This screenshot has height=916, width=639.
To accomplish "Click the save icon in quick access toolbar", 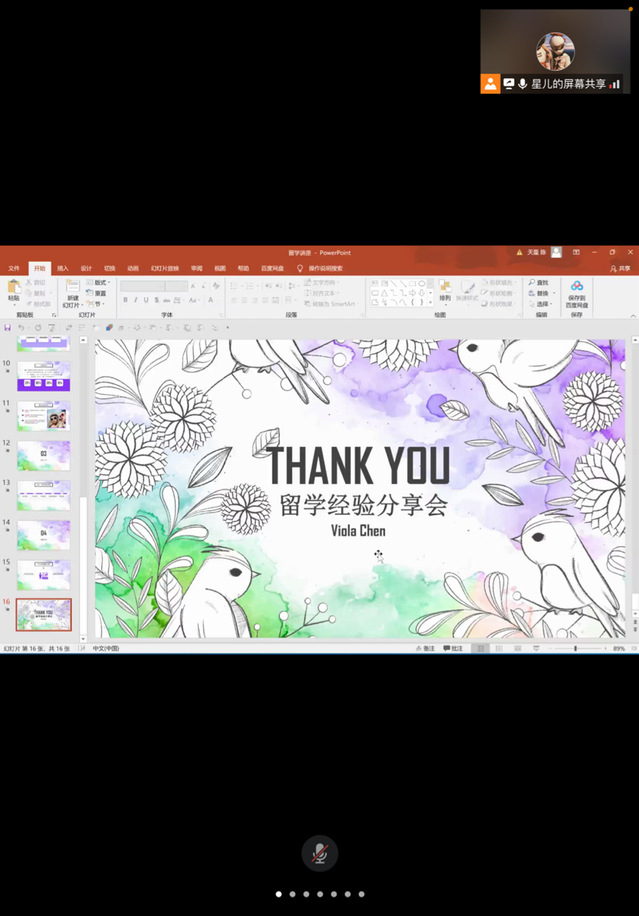I will tap(7, 327).
